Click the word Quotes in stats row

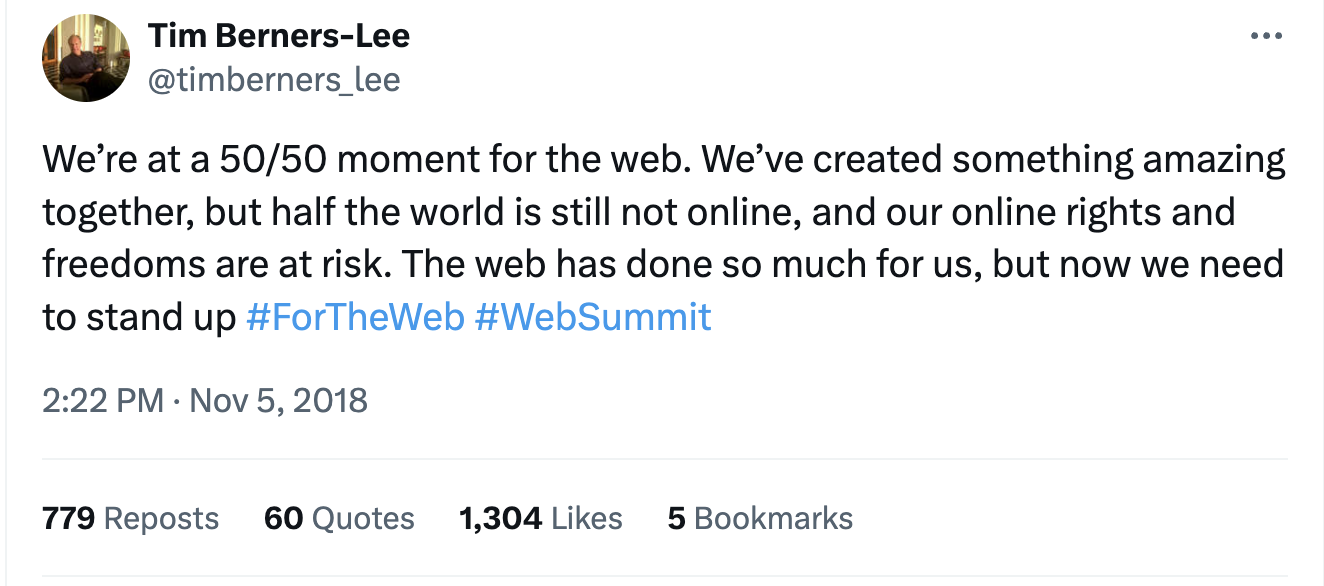click(x=363, y=518)
